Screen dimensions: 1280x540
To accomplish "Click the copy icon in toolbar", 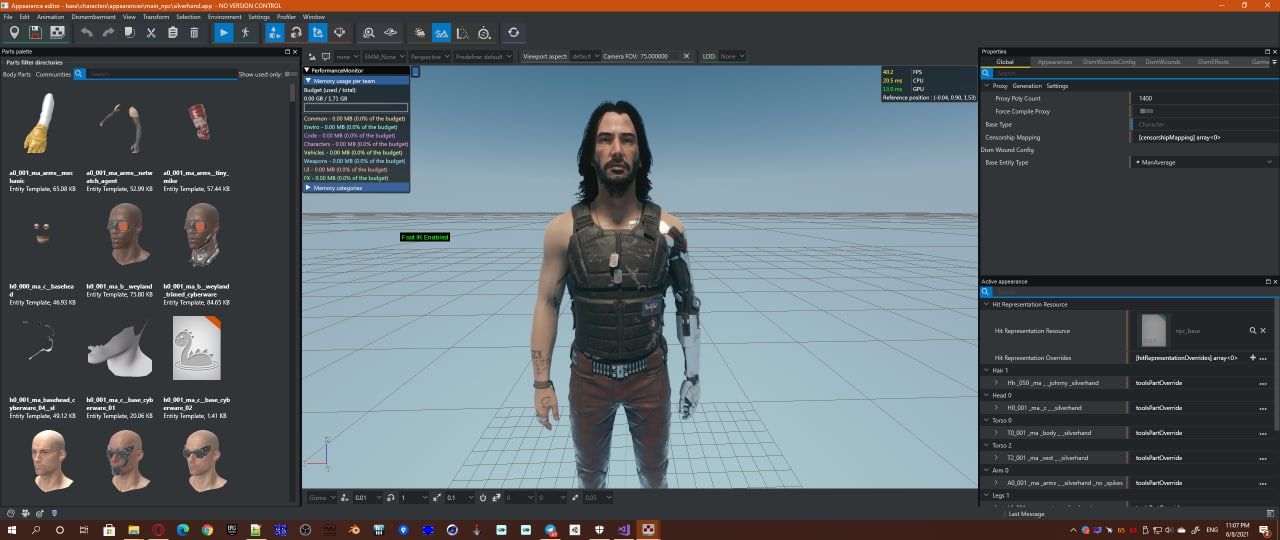I will pos(130,33).
